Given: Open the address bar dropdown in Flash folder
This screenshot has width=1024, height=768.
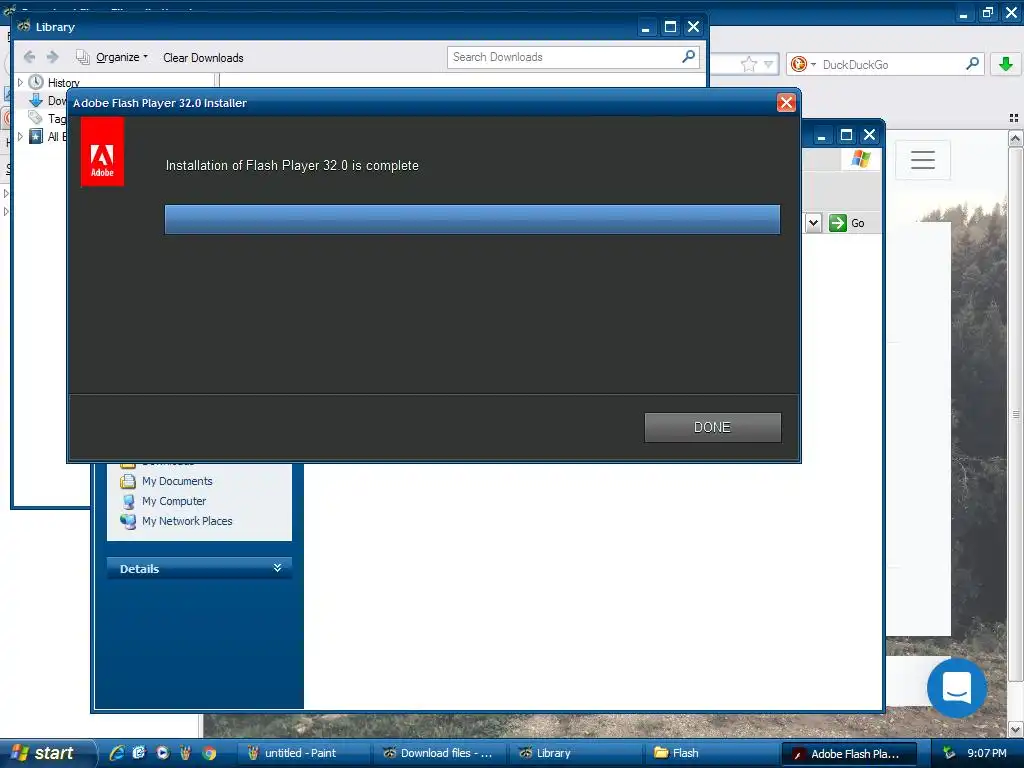Looking at the screenshot, I should (x=813, y=223).
